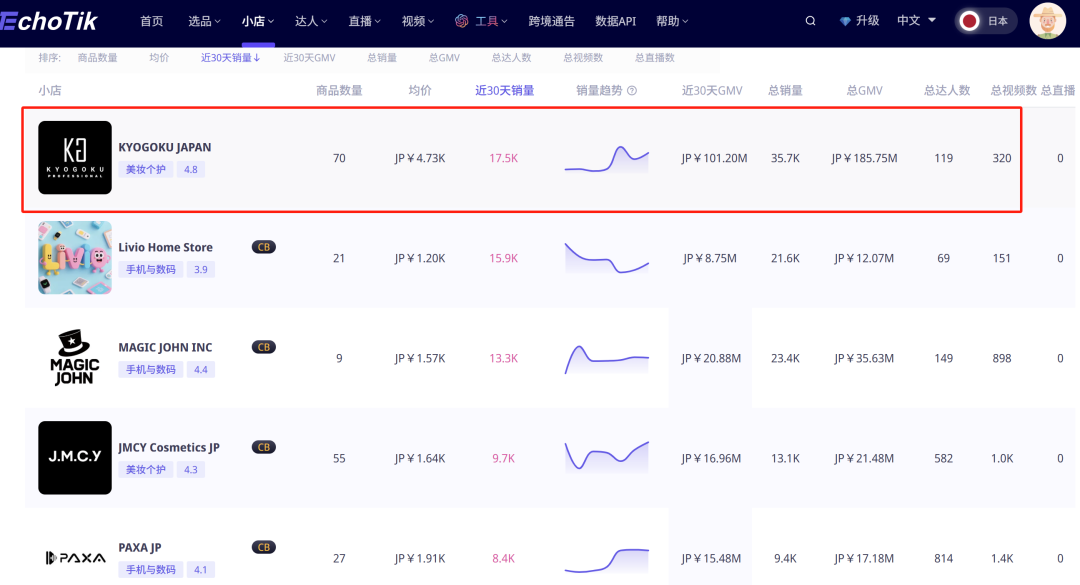Click the user avatar icon

[1048, 21]
